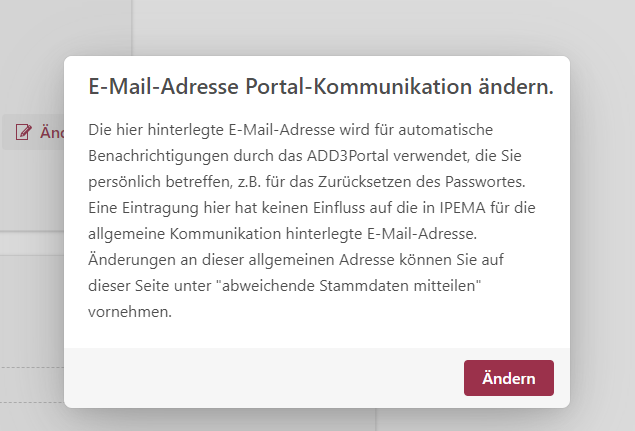Click the dialog title E-Mail-Adresse Portal-Kommunikation ändern

click(321, 87)
